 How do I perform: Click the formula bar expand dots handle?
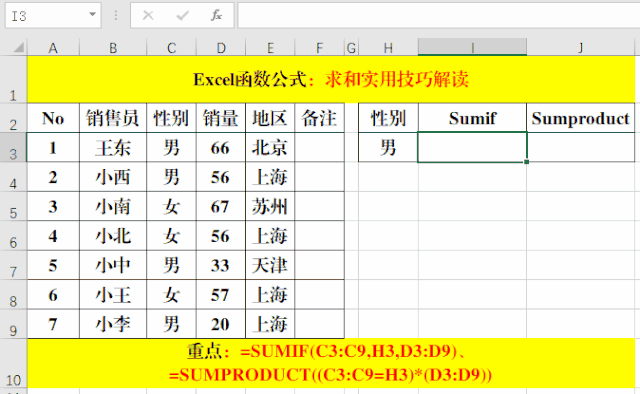click(116, 16)
